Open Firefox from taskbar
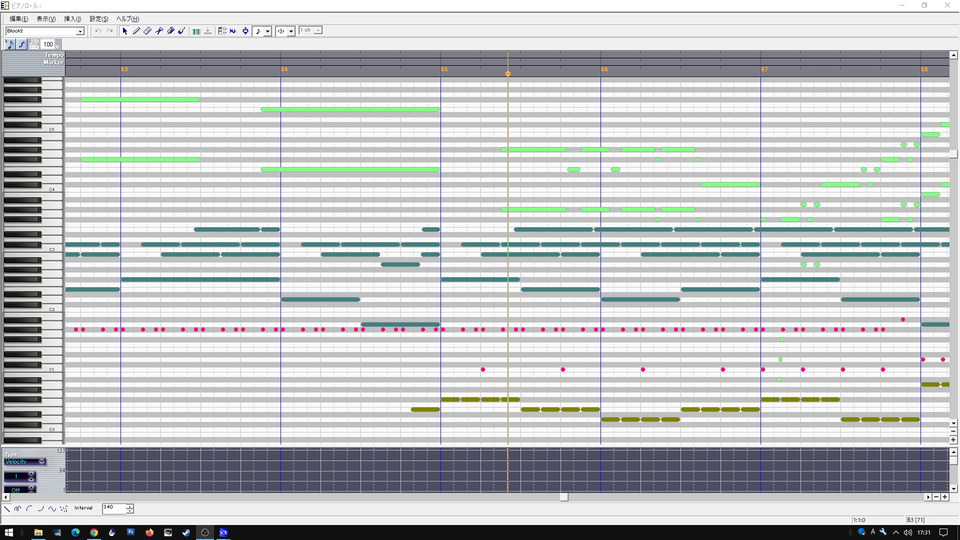 (x=149, y=533)
